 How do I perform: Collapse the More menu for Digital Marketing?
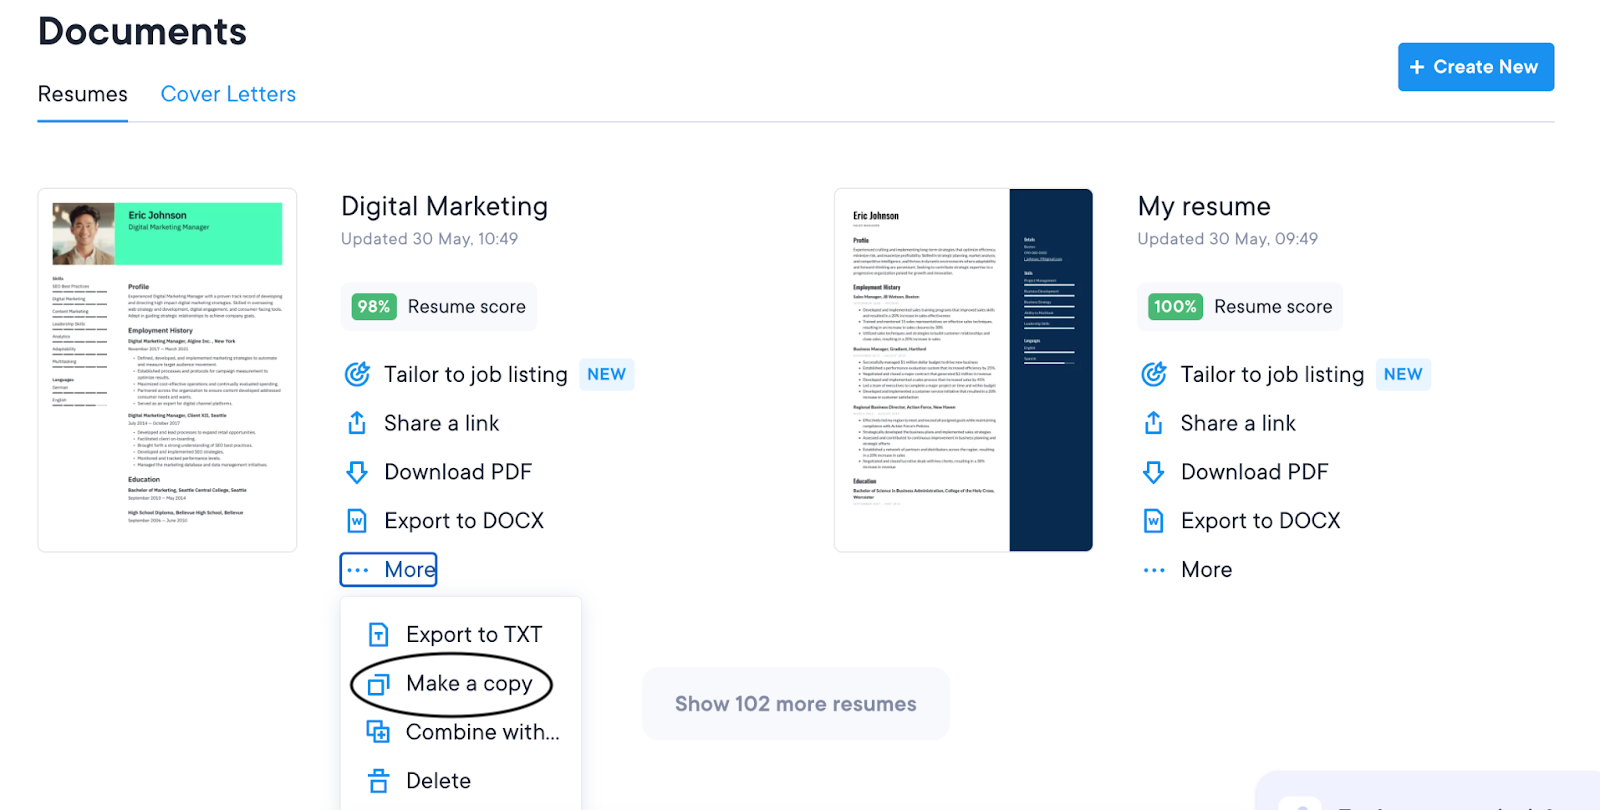tap(389, 570)
